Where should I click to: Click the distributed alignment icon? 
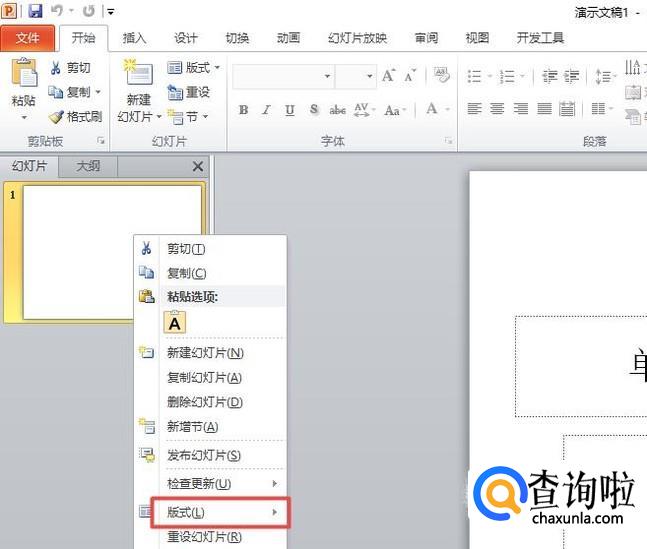tap(567, 109)
